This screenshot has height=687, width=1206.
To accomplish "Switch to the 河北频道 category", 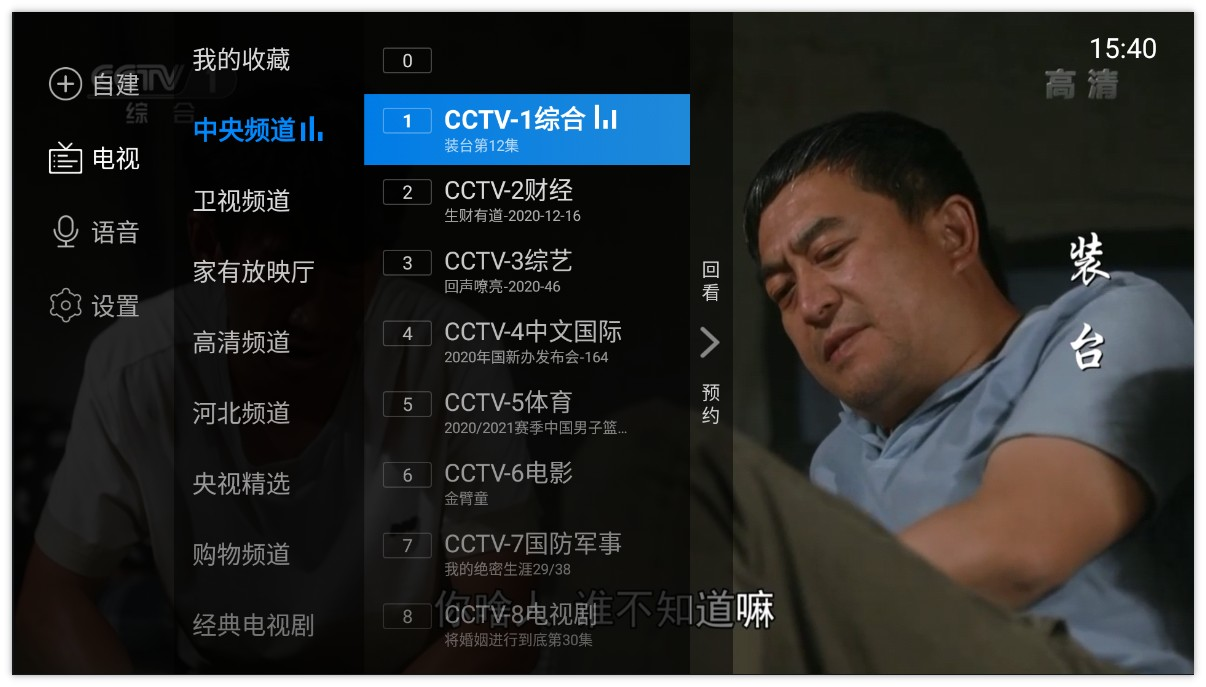I will click(x=241, y=413).
